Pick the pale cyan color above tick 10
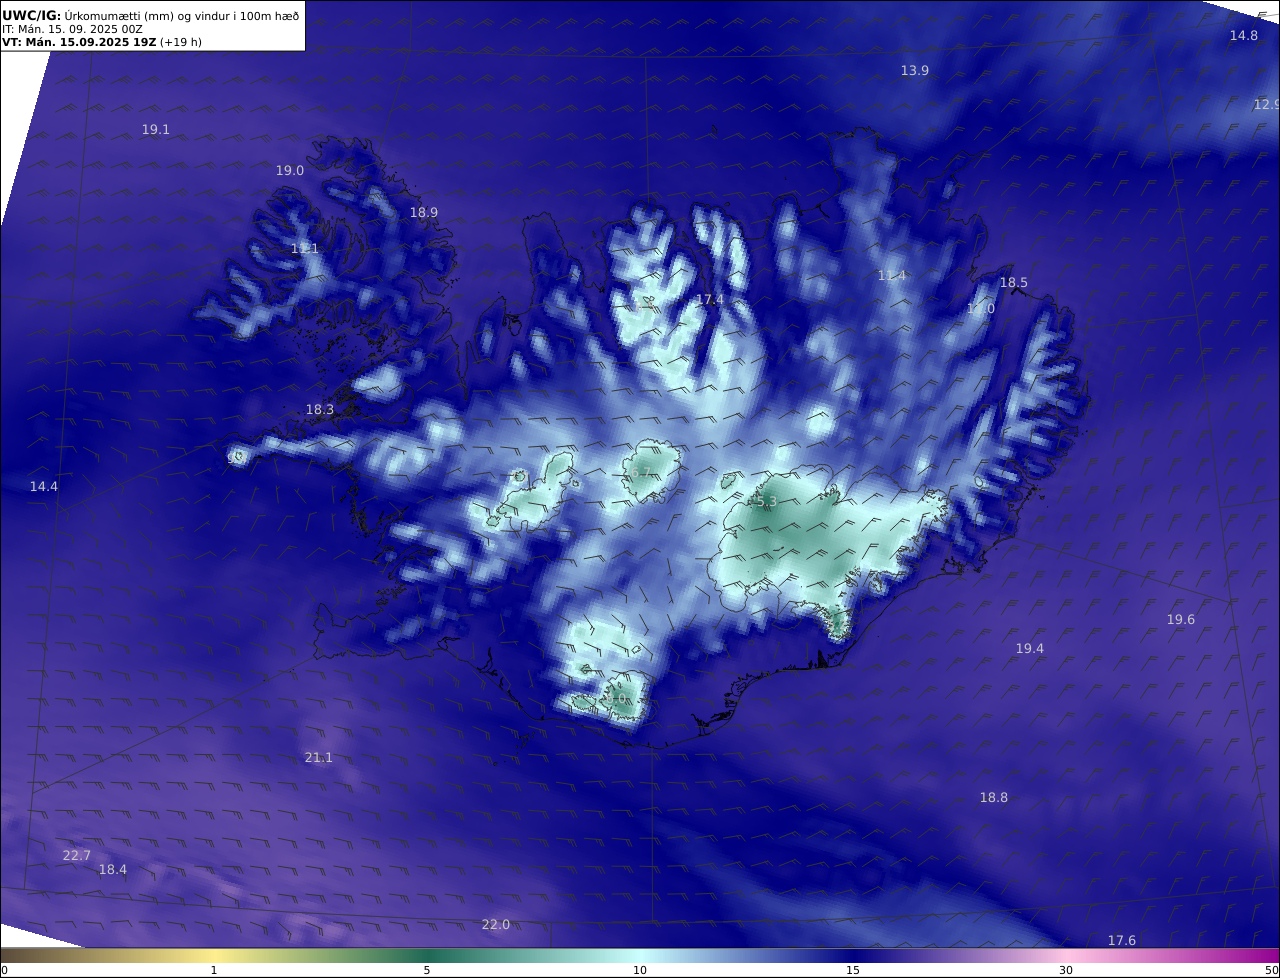 pyautogui.click(x=640, y=955)
